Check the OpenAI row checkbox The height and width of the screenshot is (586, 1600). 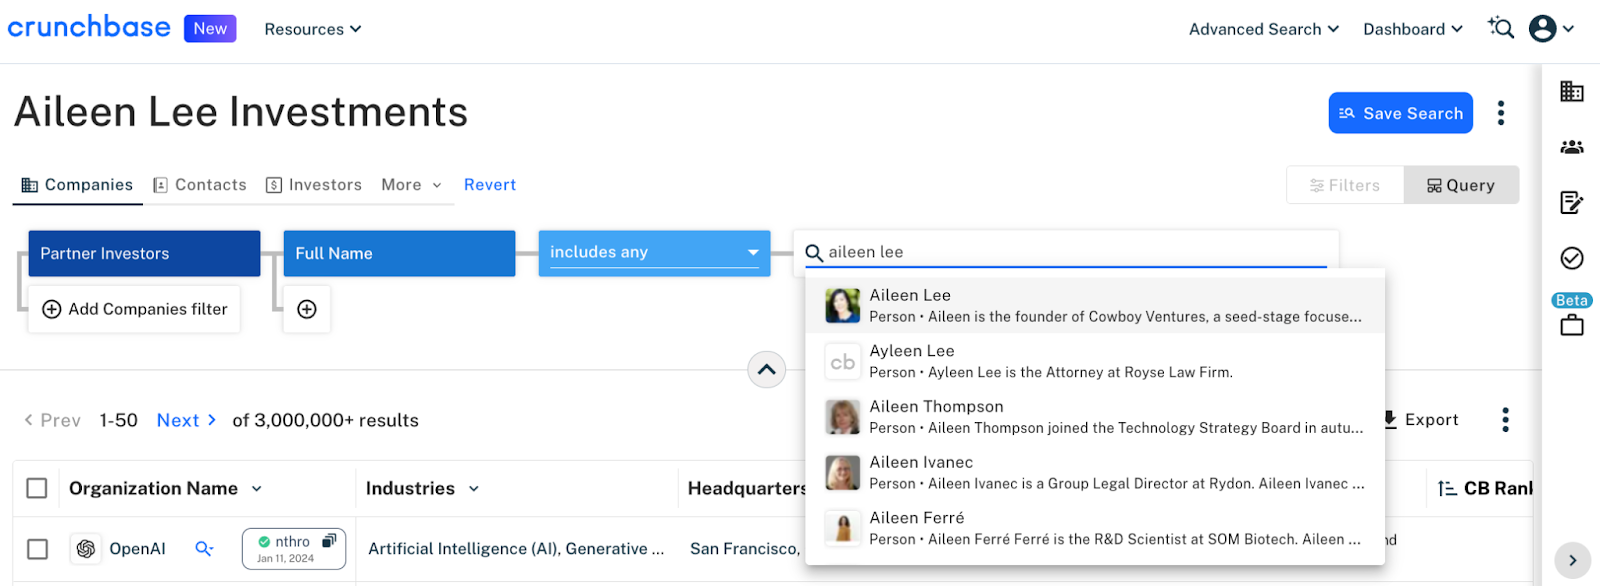tap(37, 549)
